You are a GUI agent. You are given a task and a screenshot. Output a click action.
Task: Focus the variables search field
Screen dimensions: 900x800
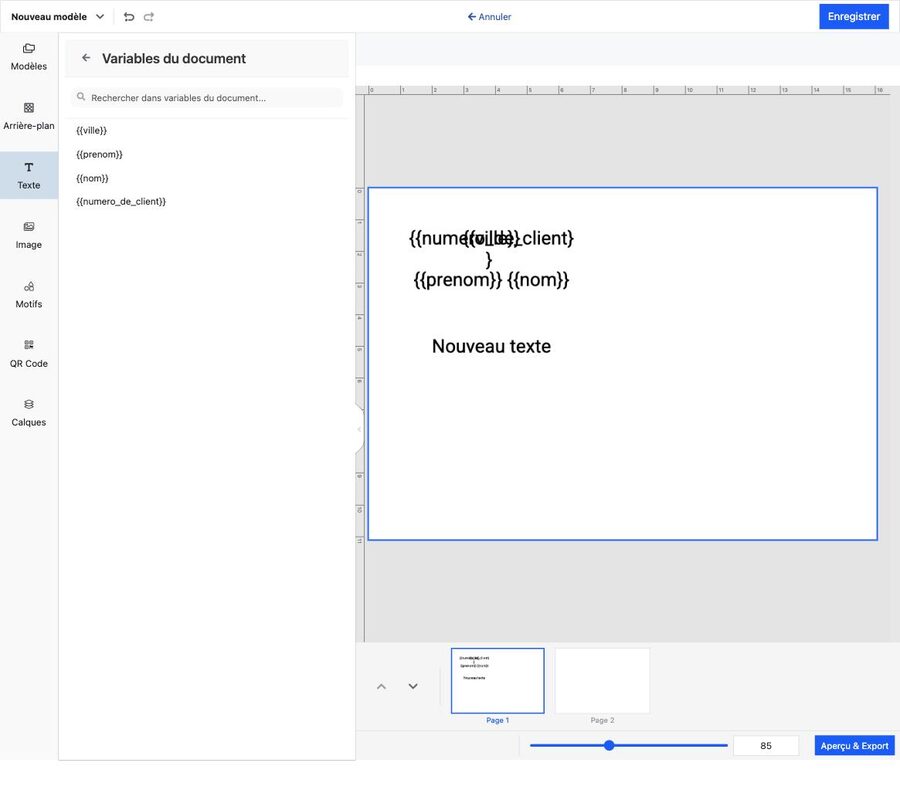coord(207,98)
